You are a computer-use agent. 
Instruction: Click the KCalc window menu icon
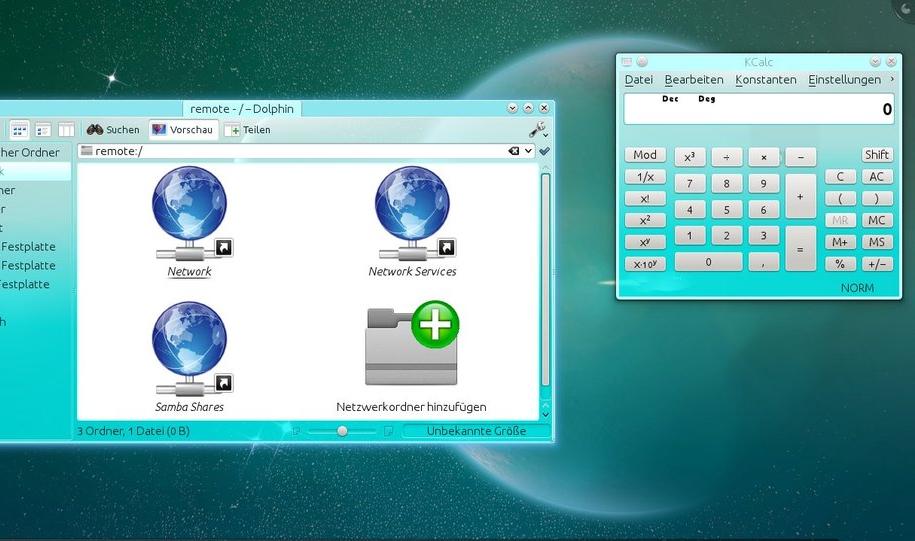coord(627,61)
